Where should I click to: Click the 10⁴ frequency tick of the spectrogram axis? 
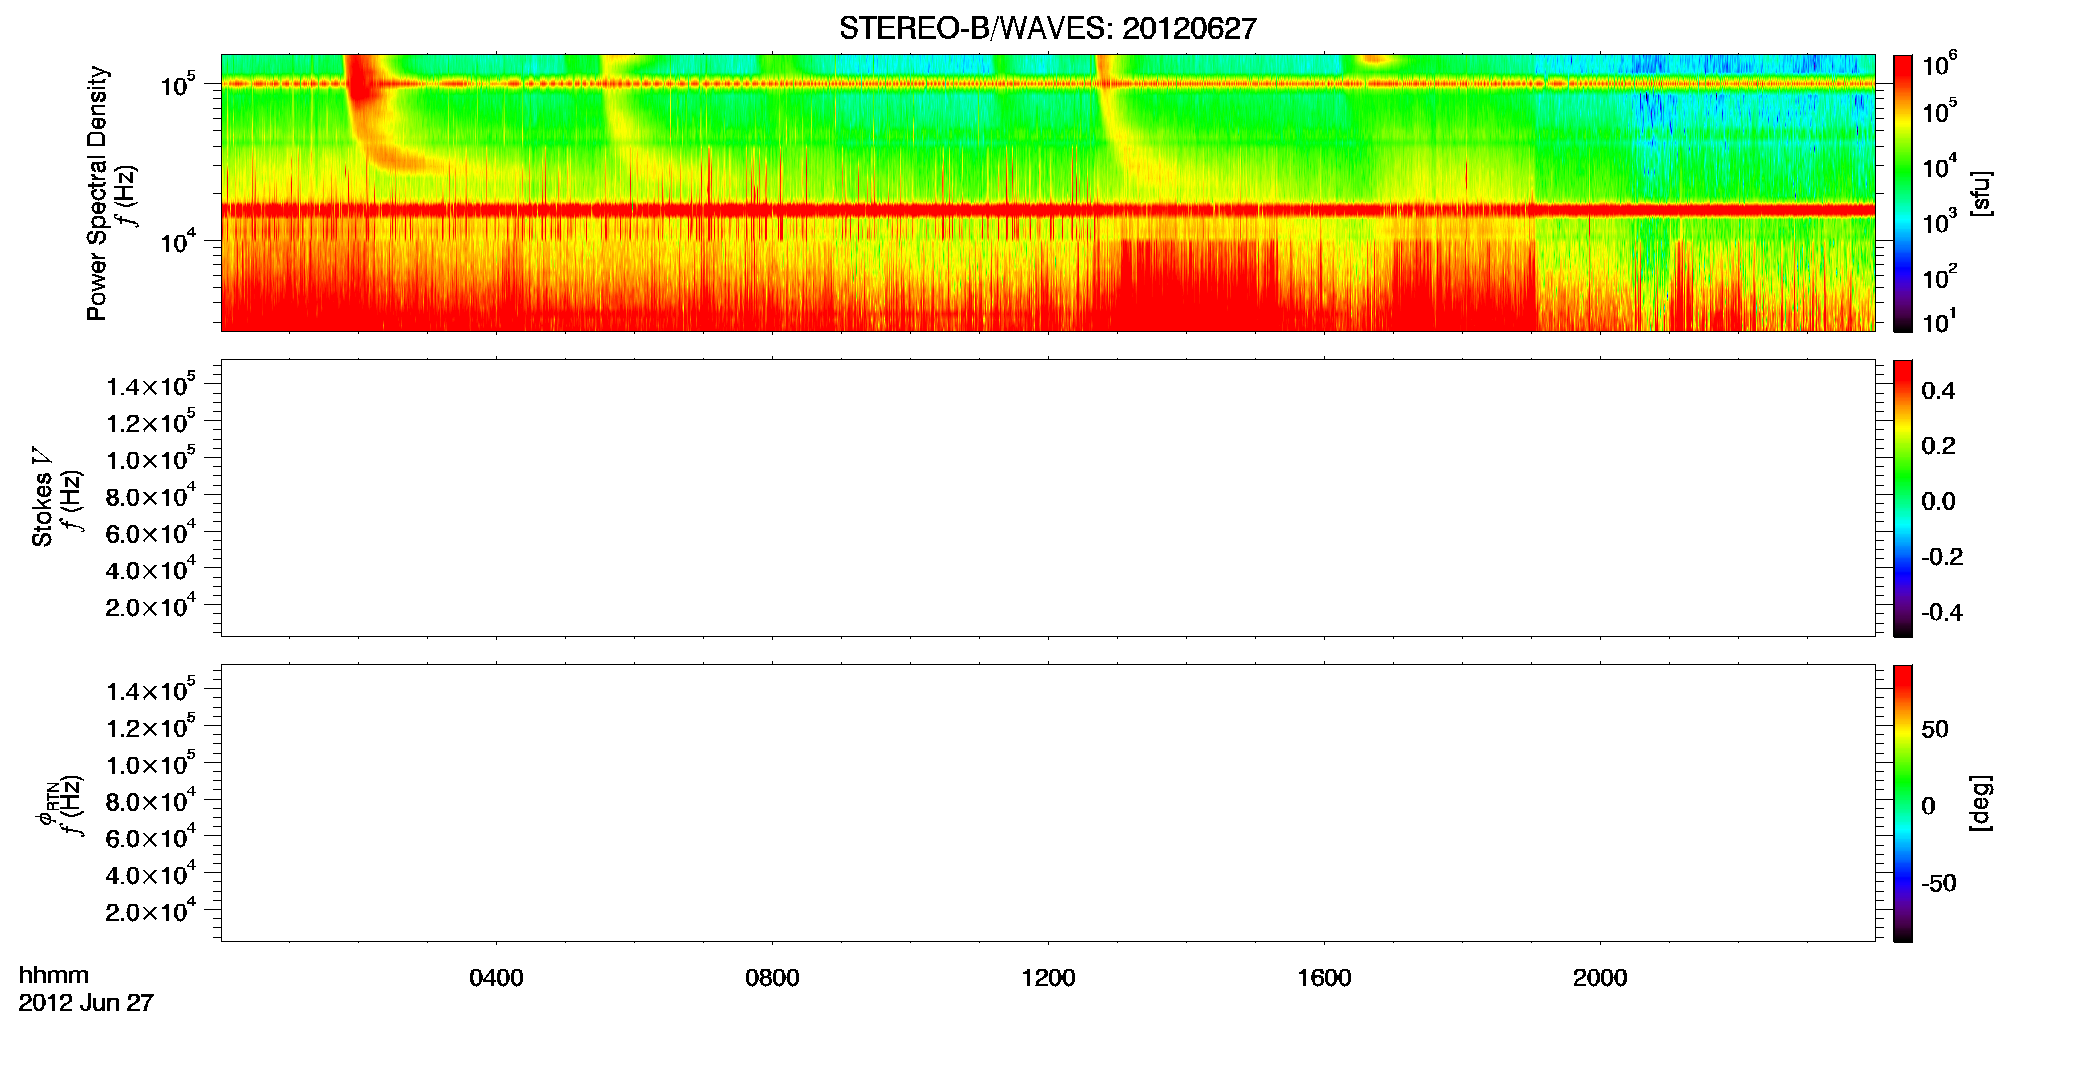tap(178, 242)
